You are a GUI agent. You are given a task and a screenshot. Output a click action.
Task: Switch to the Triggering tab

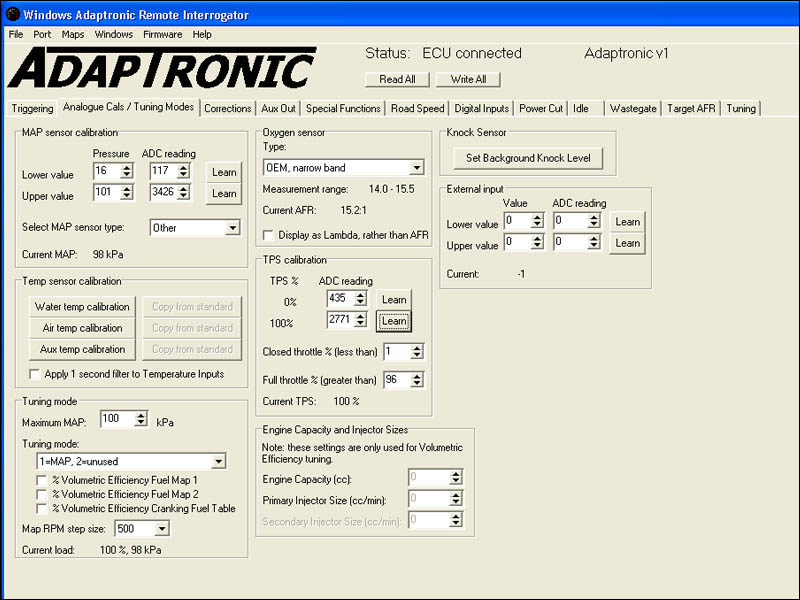coord(32,108)
